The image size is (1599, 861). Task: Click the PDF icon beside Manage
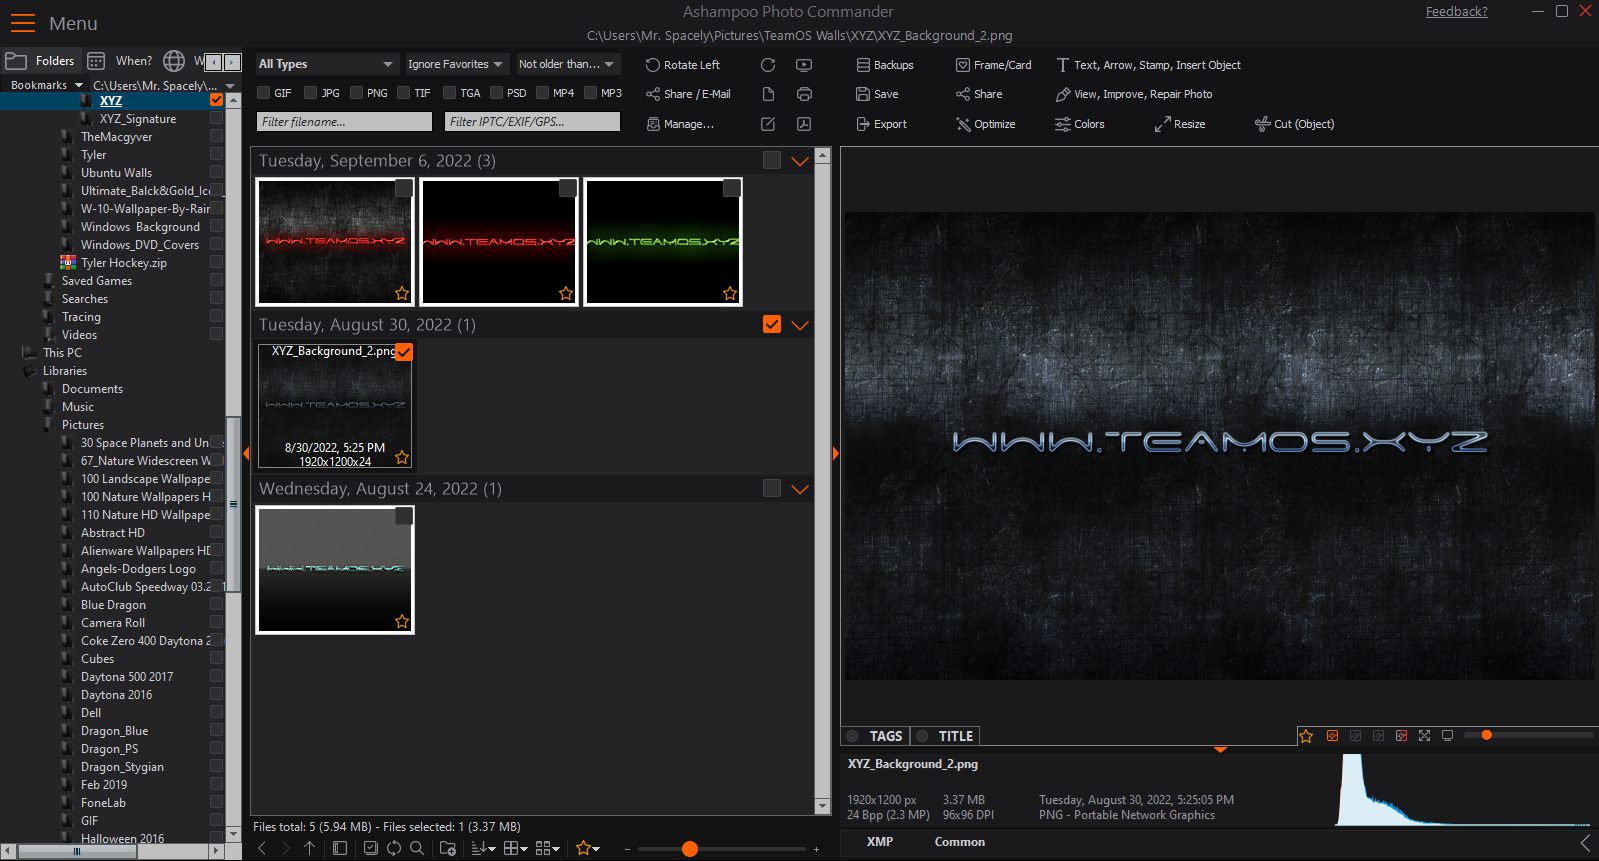(804, 124)
